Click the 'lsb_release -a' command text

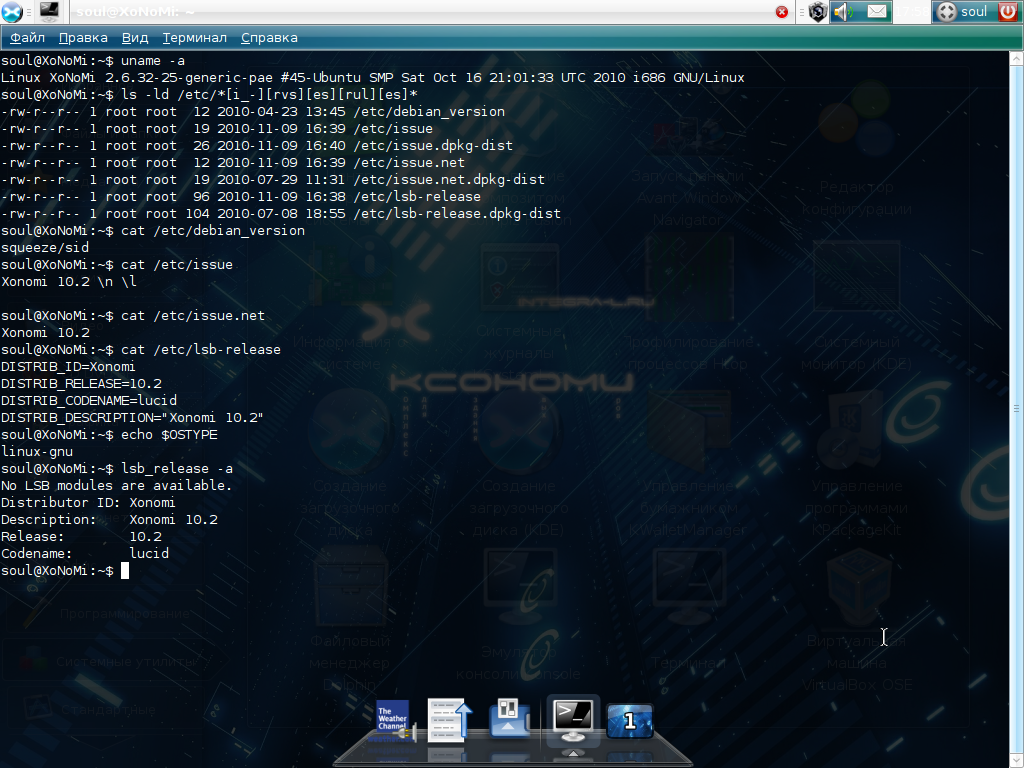177,468
